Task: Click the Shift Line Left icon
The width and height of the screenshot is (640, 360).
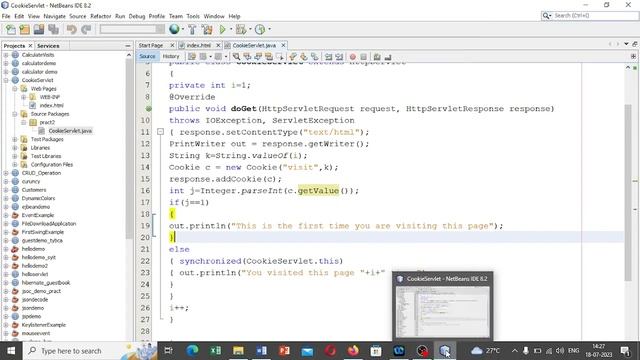Action: point(329,57)
